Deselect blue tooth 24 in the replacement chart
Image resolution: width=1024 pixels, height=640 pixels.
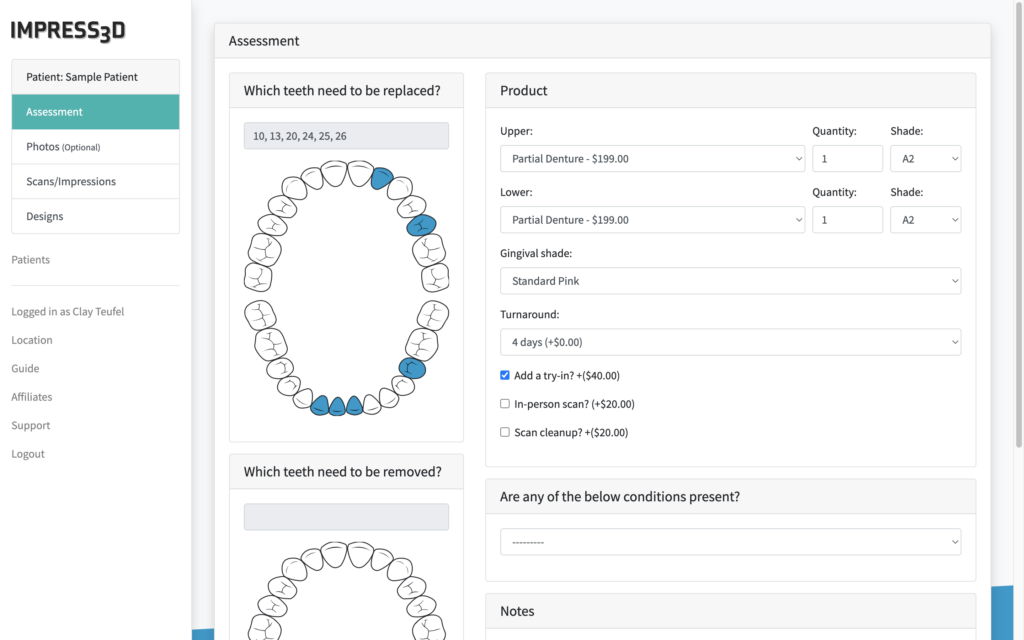pos(354,406)
